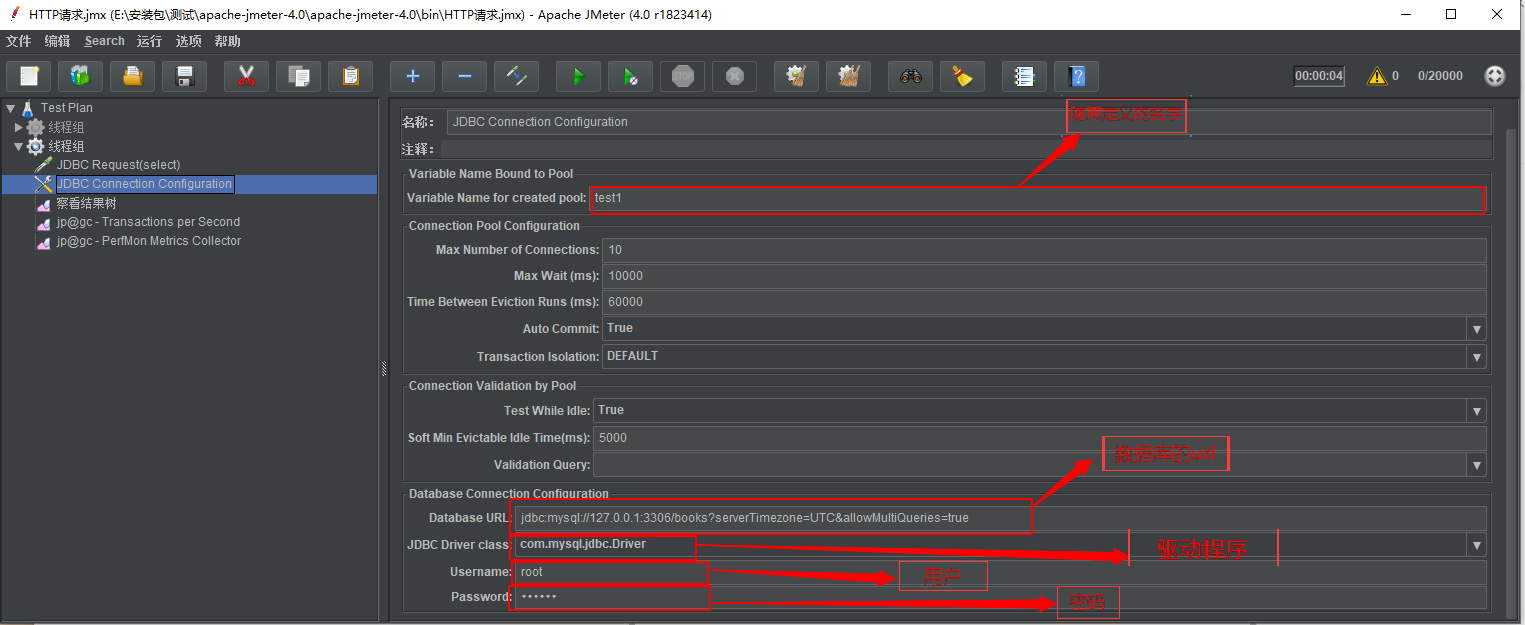
Task: Click Soft Min Evictable Idle Time field
Action: tap(1039, 438)
